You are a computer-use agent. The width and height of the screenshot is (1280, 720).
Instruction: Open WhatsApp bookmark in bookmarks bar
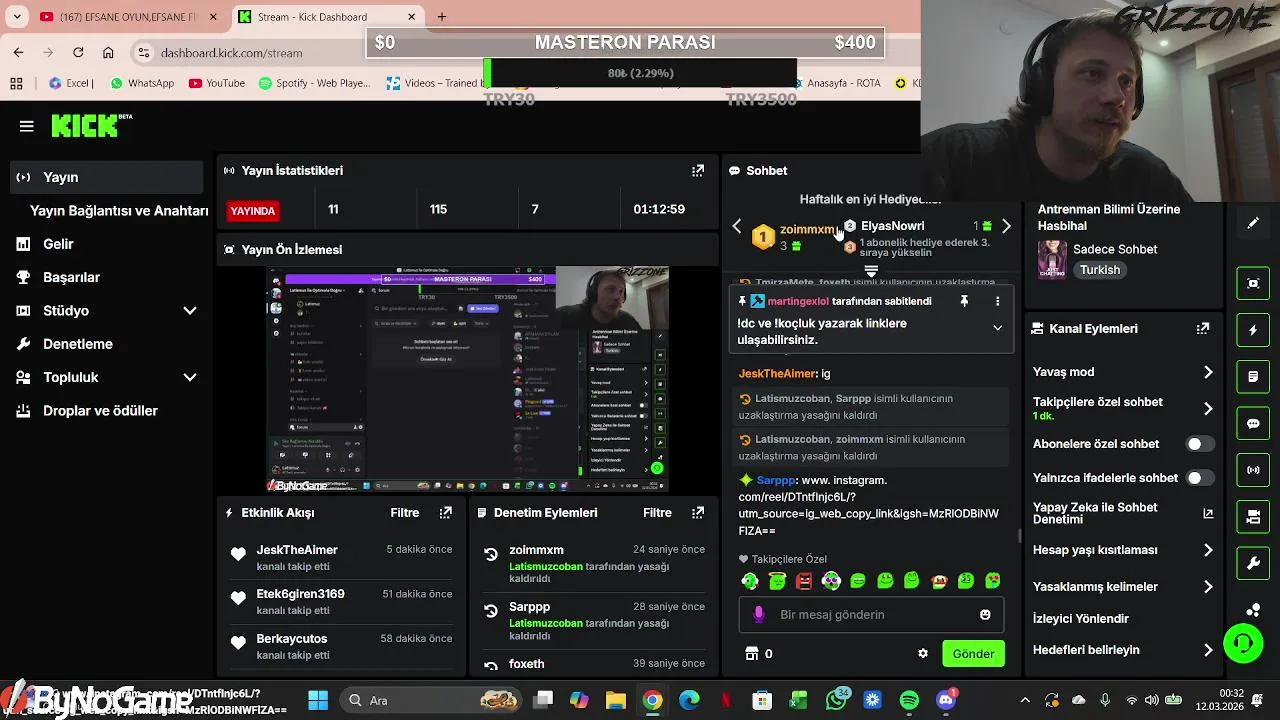click(x=142, y=83)
